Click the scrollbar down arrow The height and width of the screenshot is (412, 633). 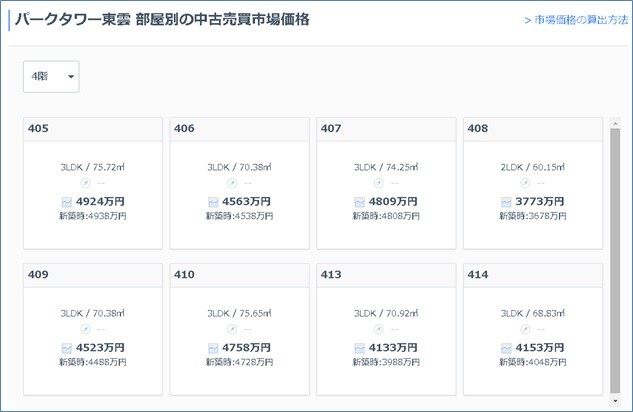coord(615,401)
